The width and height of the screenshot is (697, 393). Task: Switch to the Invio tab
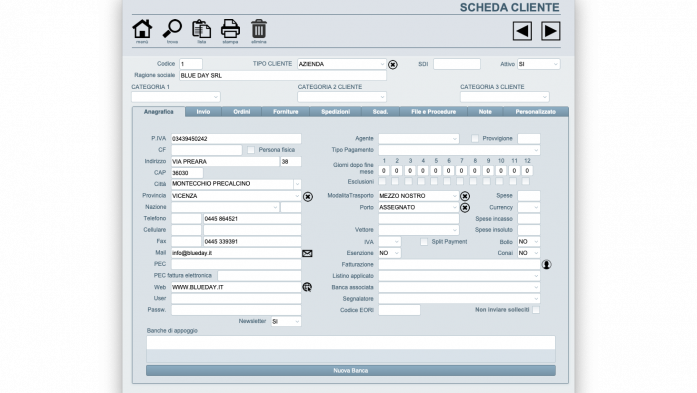[x=203, y=112]
